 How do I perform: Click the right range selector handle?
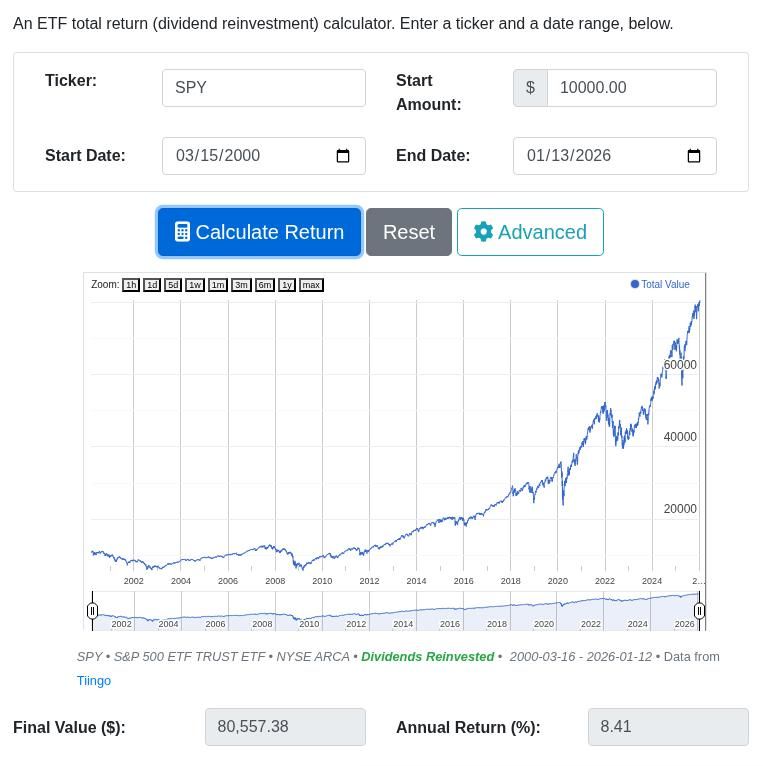(x=700, y=611)
